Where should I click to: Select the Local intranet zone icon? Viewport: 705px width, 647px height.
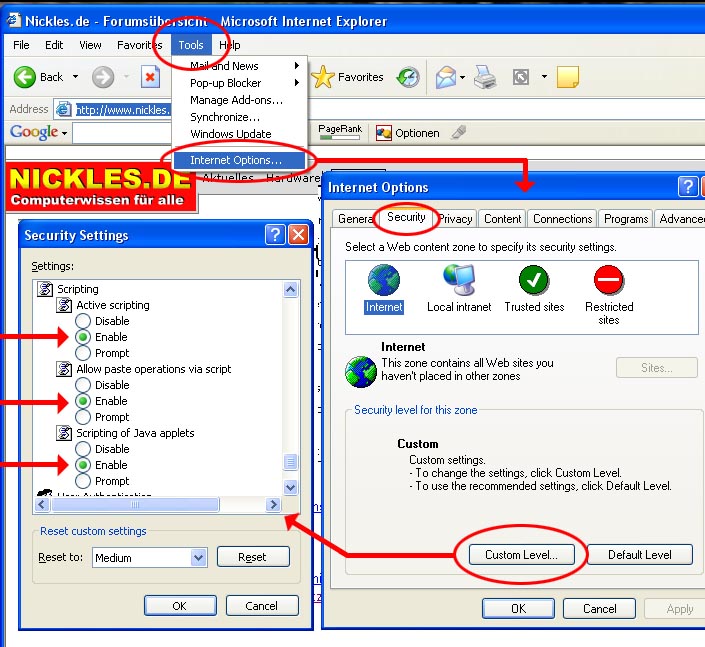[459, 279]
